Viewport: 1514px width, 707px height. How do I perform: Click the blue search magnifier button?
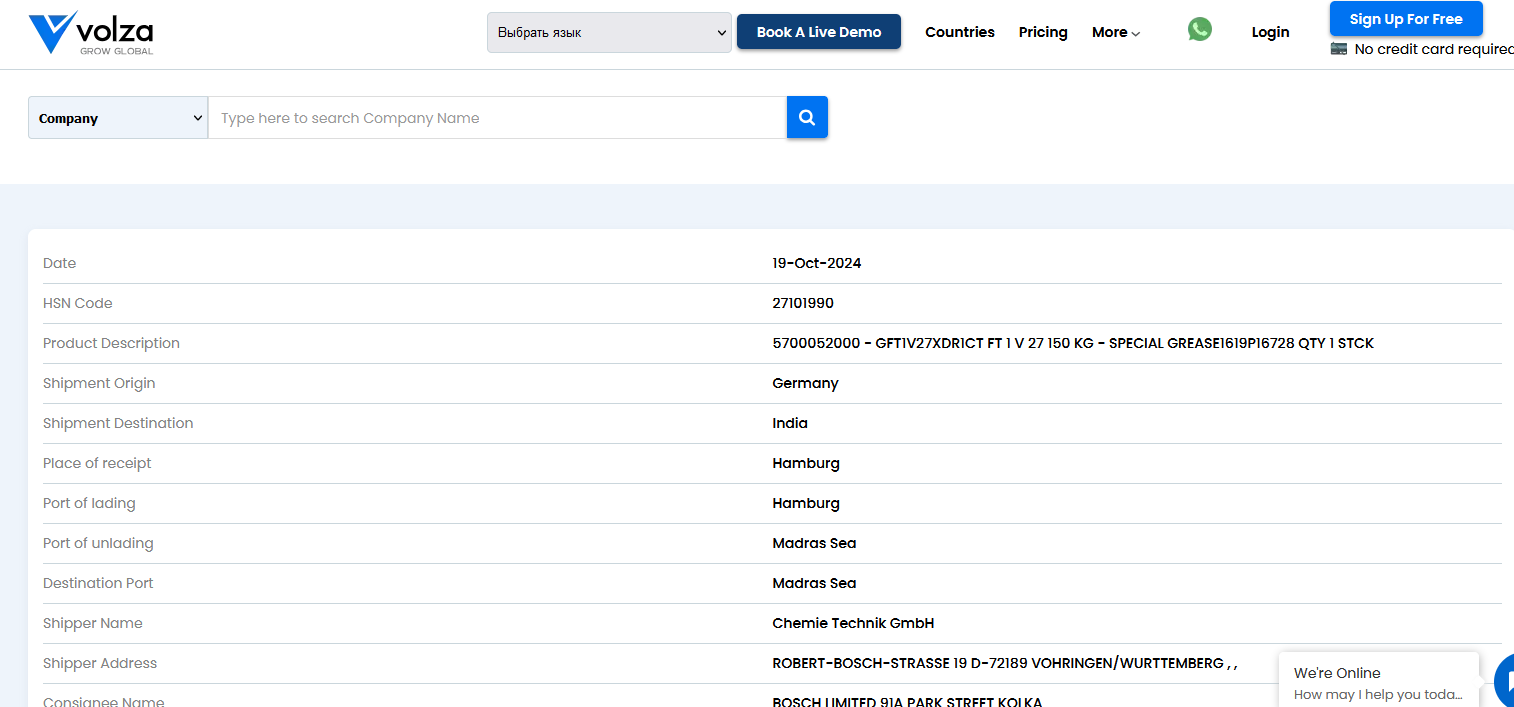(x=807, y=117)
